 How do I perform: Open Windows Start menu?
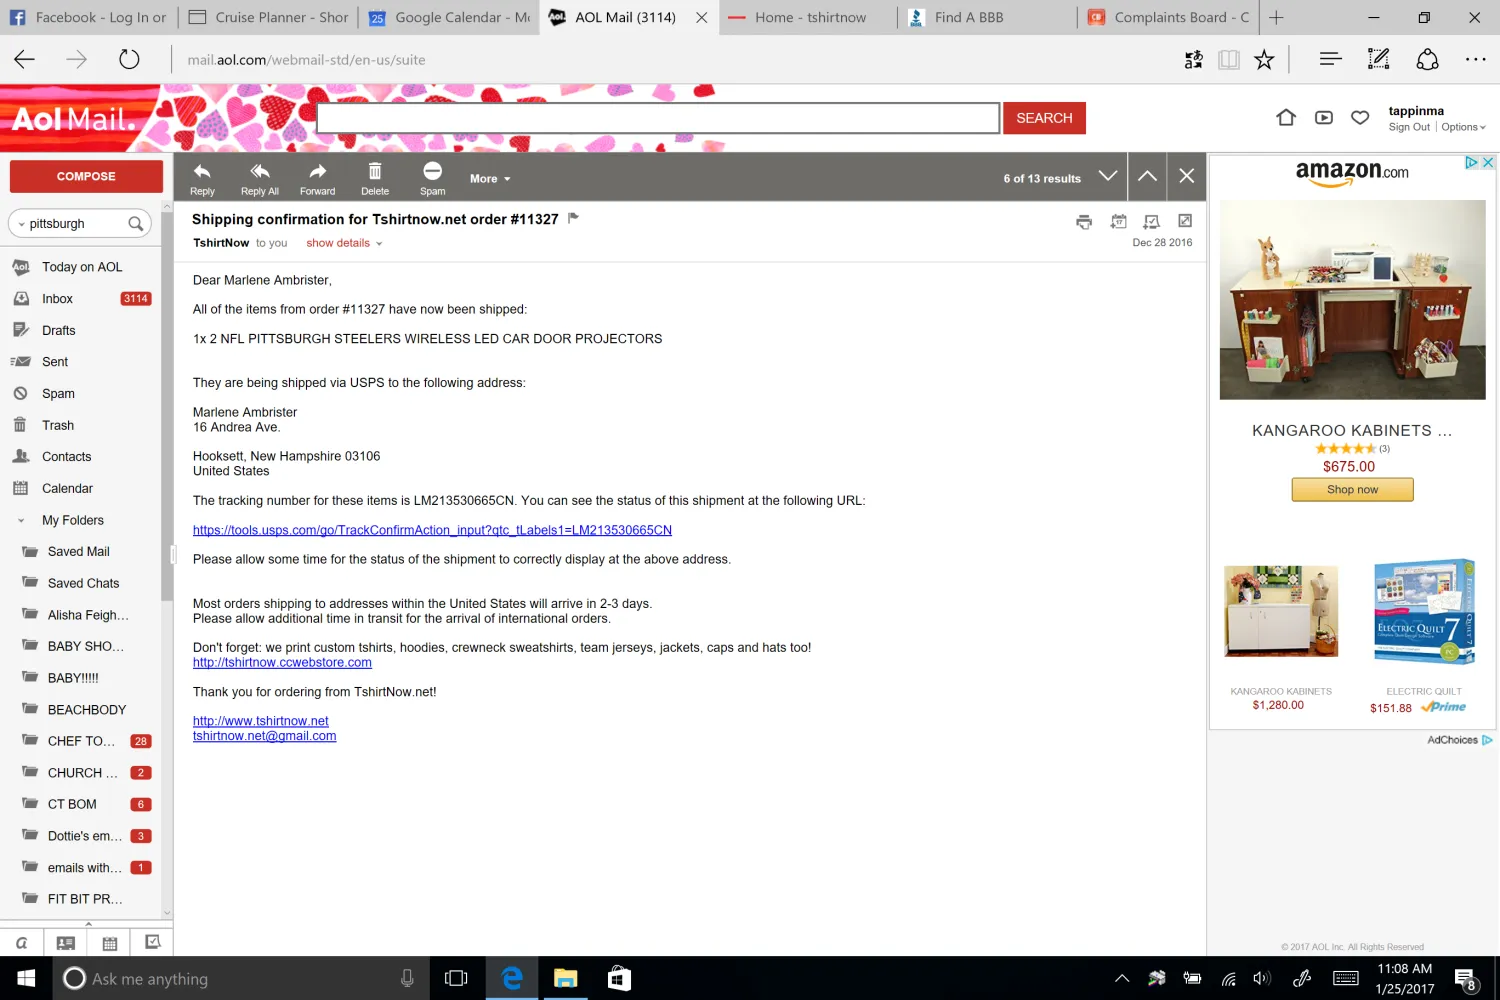(26, 978)
